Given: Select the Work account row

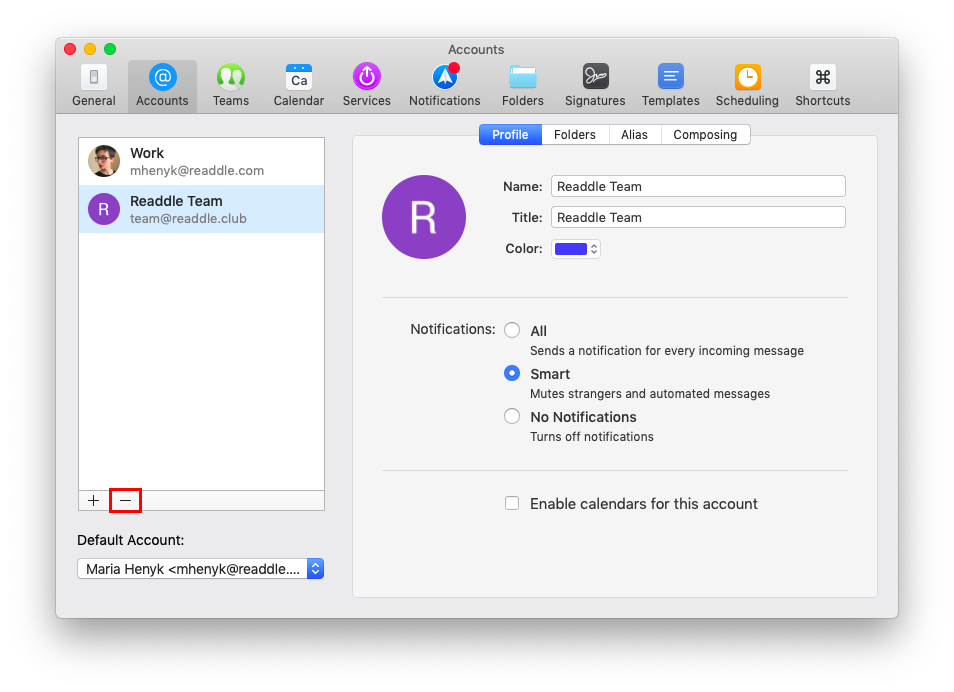Looking at the screenshot, I should (x=201, y=161).
